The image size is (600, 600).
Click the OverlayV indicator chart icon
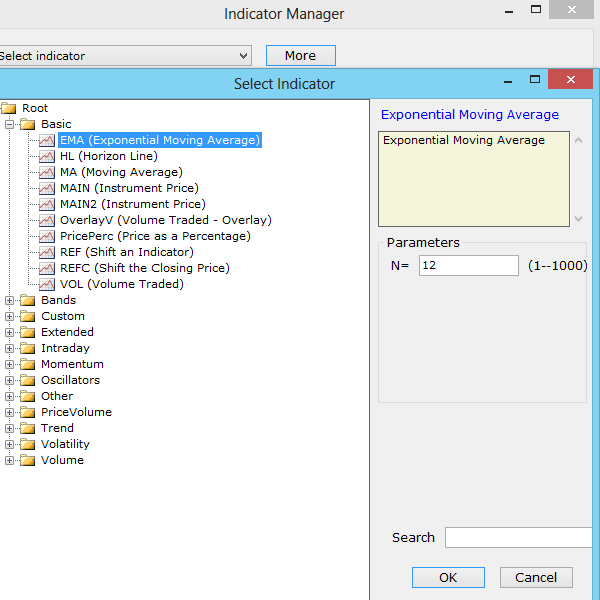pyautogui.click(x=47, y=221)
